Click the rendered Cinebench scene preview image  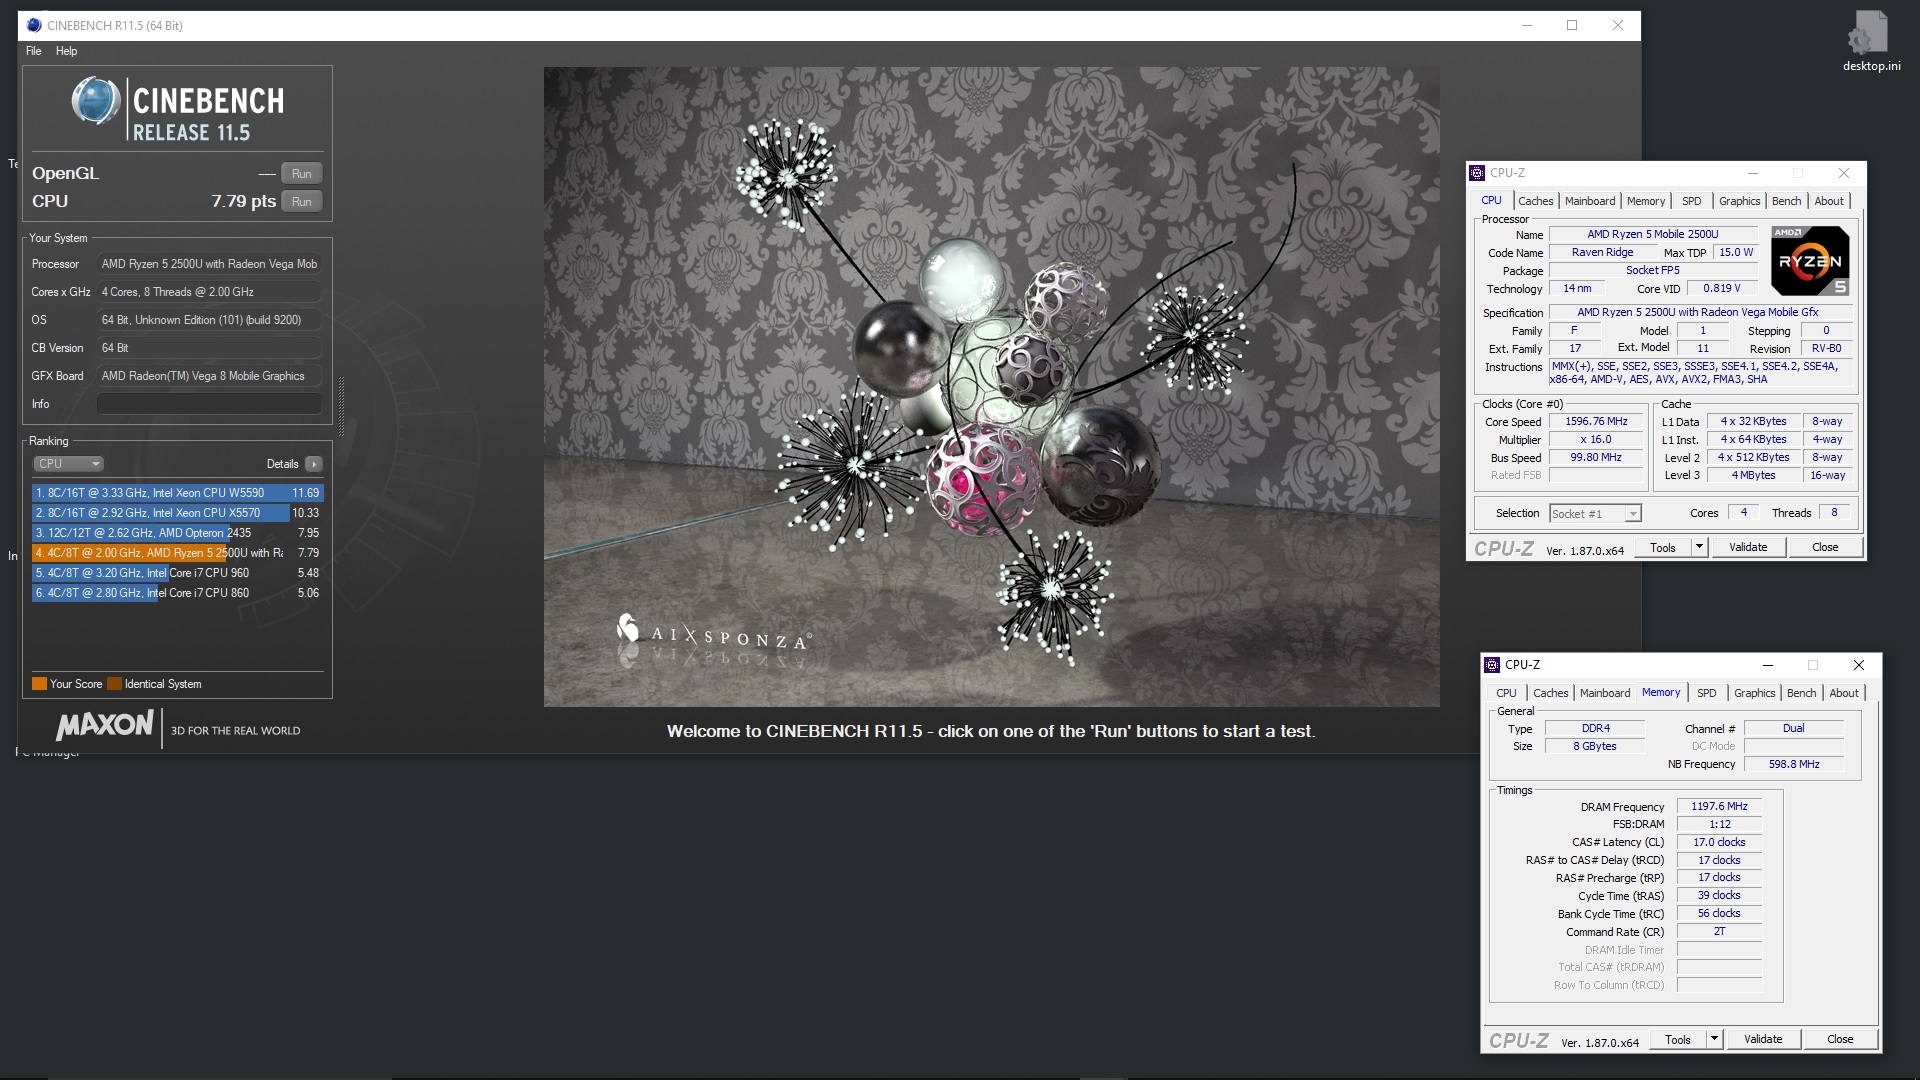click(991, 387)
